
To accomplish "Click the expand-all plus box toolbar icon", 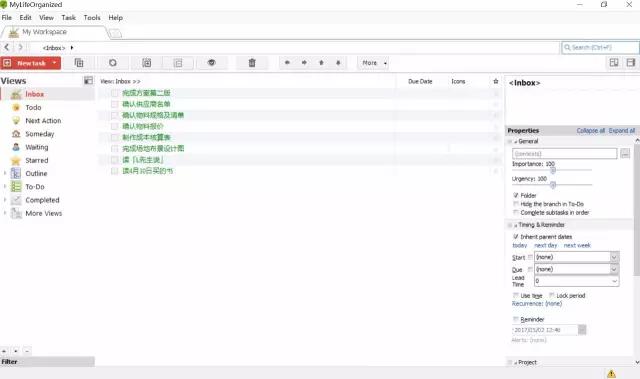I will [147, 63].
